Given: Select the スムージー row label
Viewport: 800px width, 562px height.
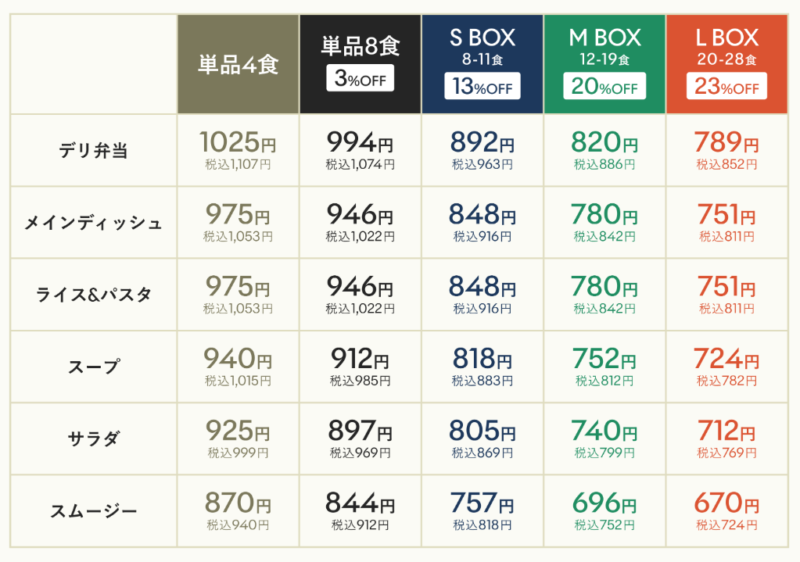Looking at the screenshot, I should click(93, 510).
